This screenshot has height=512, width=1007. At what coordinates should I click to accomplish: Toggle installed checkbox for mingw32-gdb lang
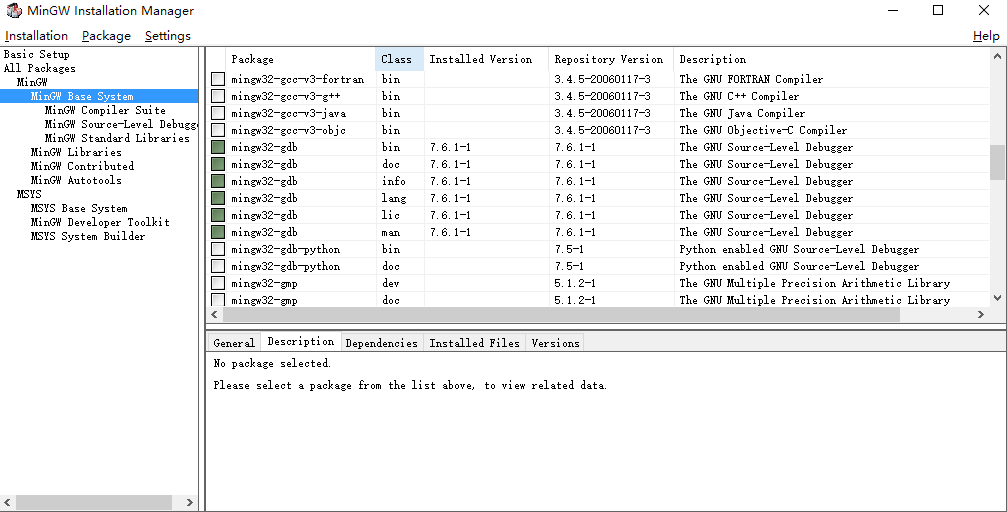click(218, 198)
